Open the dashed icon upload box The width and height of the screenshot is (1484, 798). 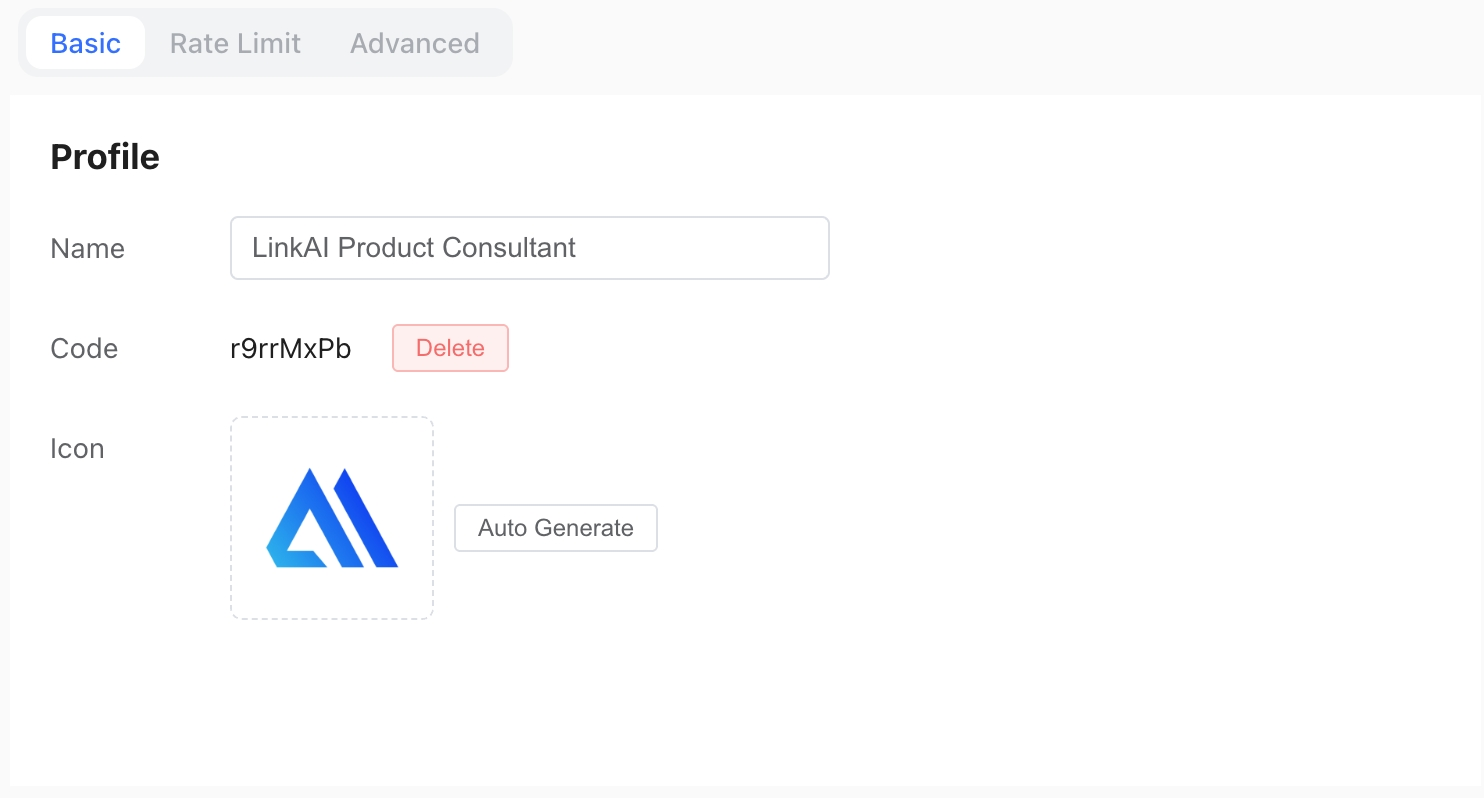(332, 518)
